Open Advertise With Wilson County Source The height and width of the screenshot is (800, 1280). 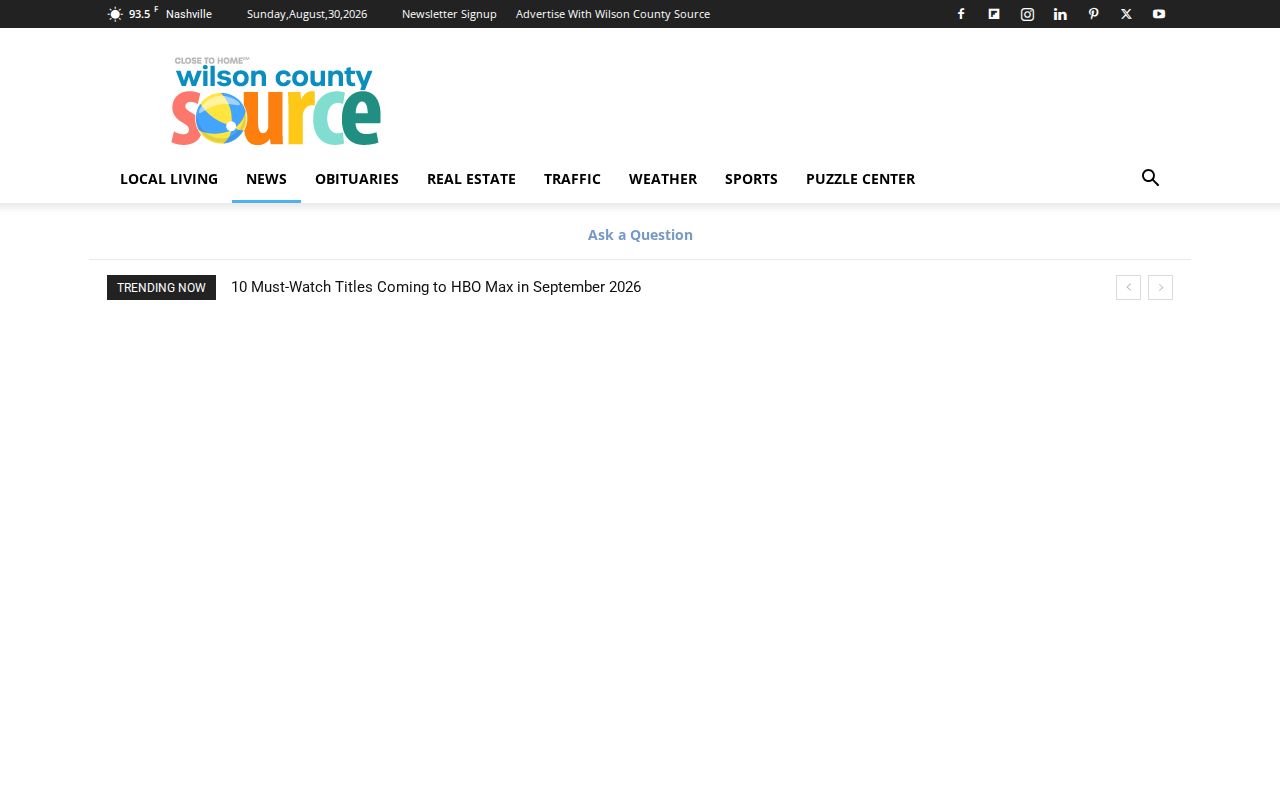click(613, 14)
